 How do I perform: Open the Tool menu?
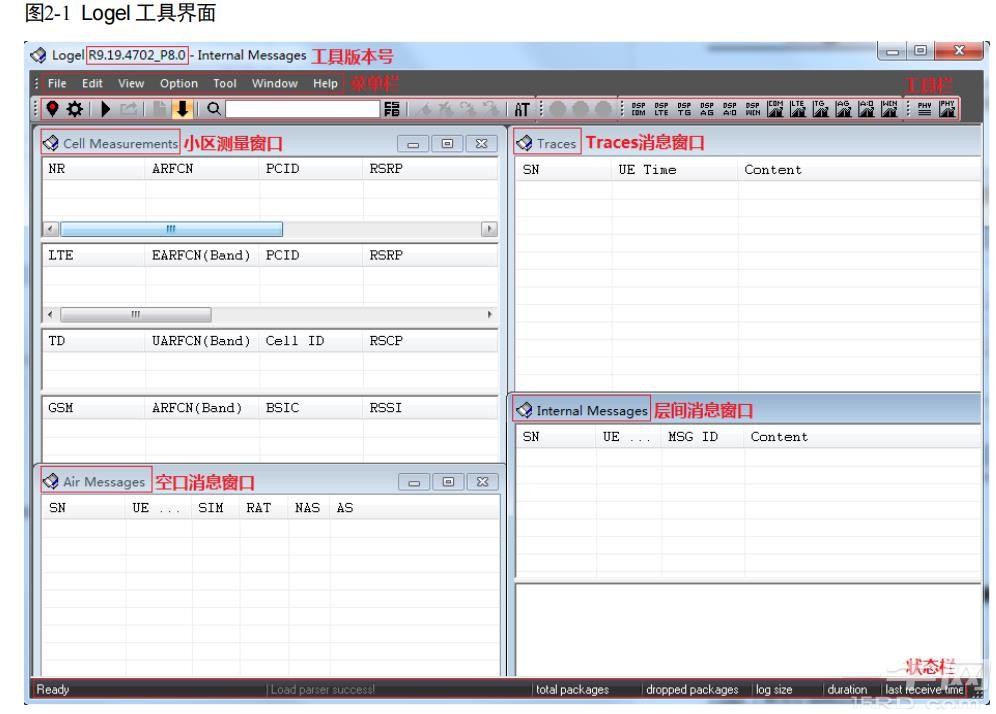coord(225,83)
